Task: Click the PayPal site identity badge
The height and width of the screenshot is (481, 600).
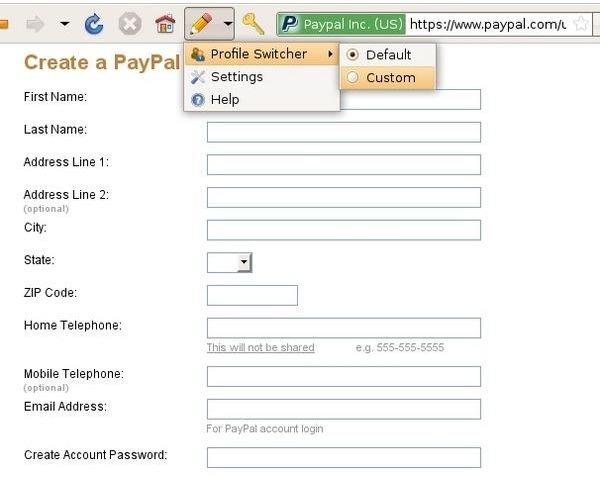Action: (x=341, y=24)
